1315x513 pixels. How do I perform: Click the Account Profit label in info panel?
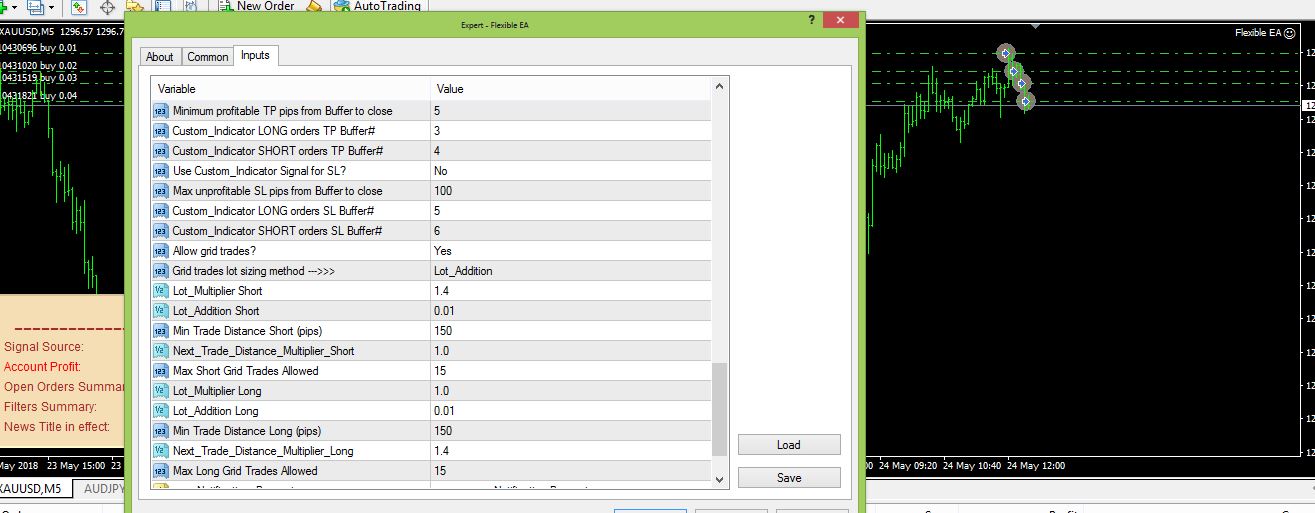(x=43, y=367)
